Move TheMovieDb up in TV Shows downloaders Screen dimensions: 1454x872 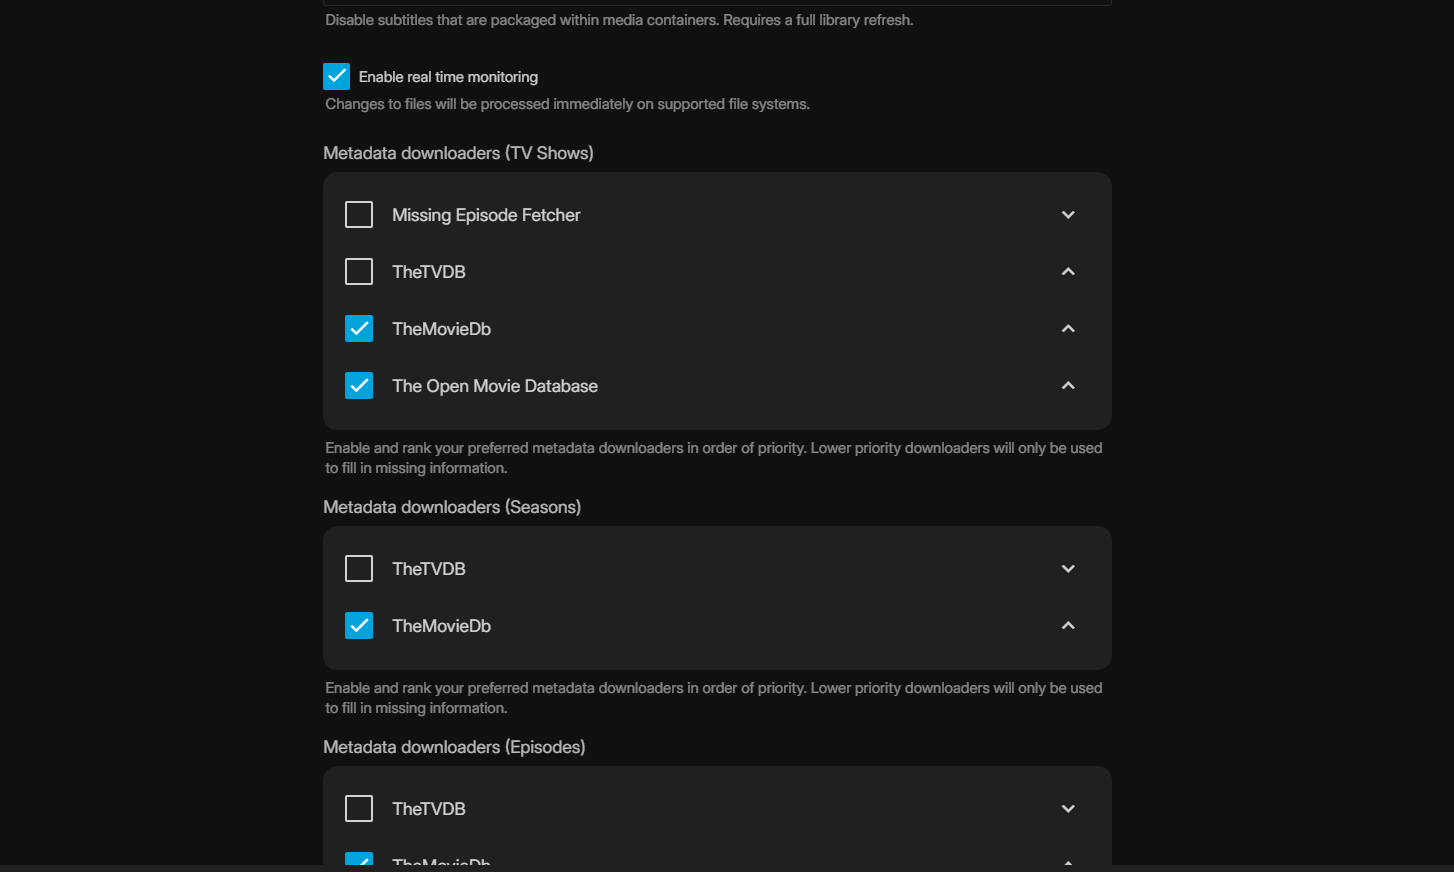1068,329
